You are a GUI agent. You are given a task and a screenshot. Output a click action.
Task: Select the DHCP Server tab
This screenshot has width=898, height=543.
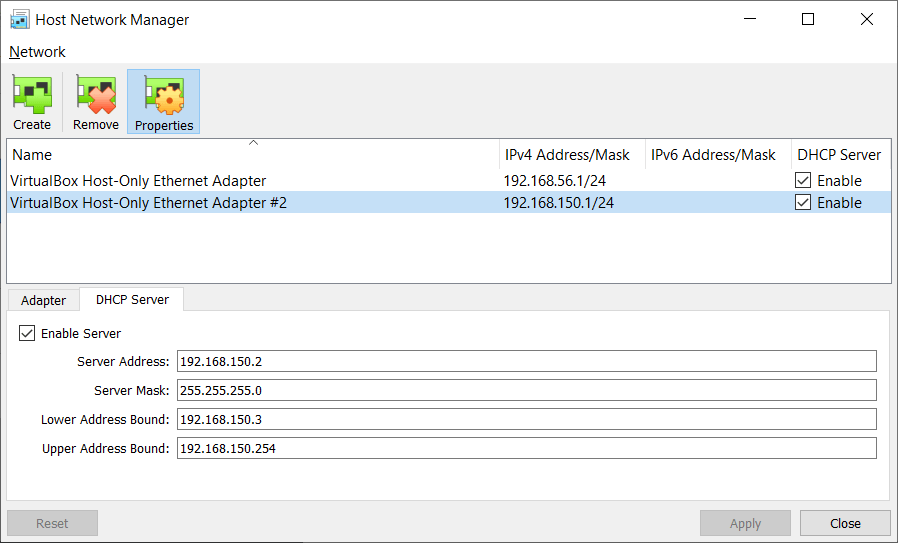[x=132, y=299]
